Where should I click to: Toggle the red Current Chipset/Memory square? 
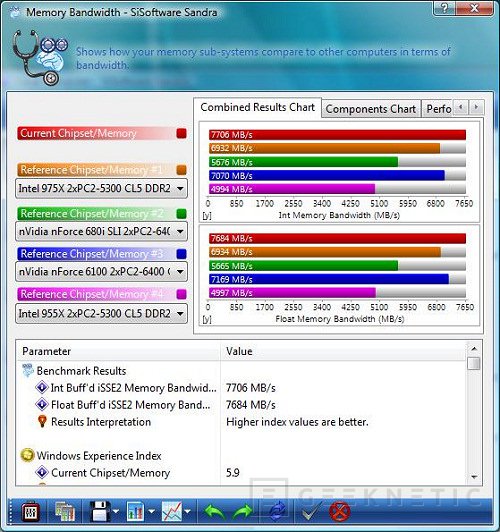(x=181, y=133)
